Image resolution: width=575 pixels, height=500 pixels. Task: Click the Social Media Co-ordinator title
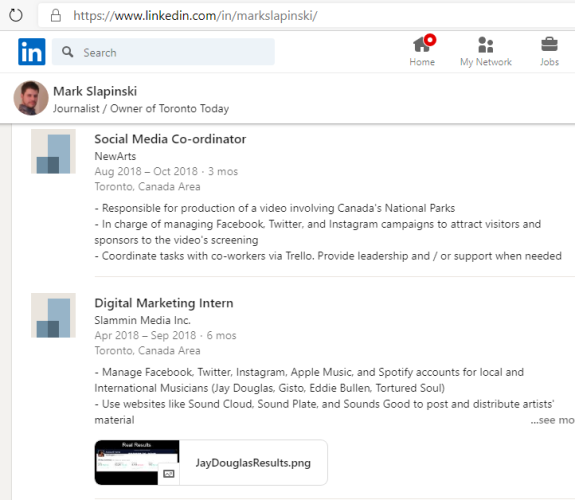pos(170,139)
